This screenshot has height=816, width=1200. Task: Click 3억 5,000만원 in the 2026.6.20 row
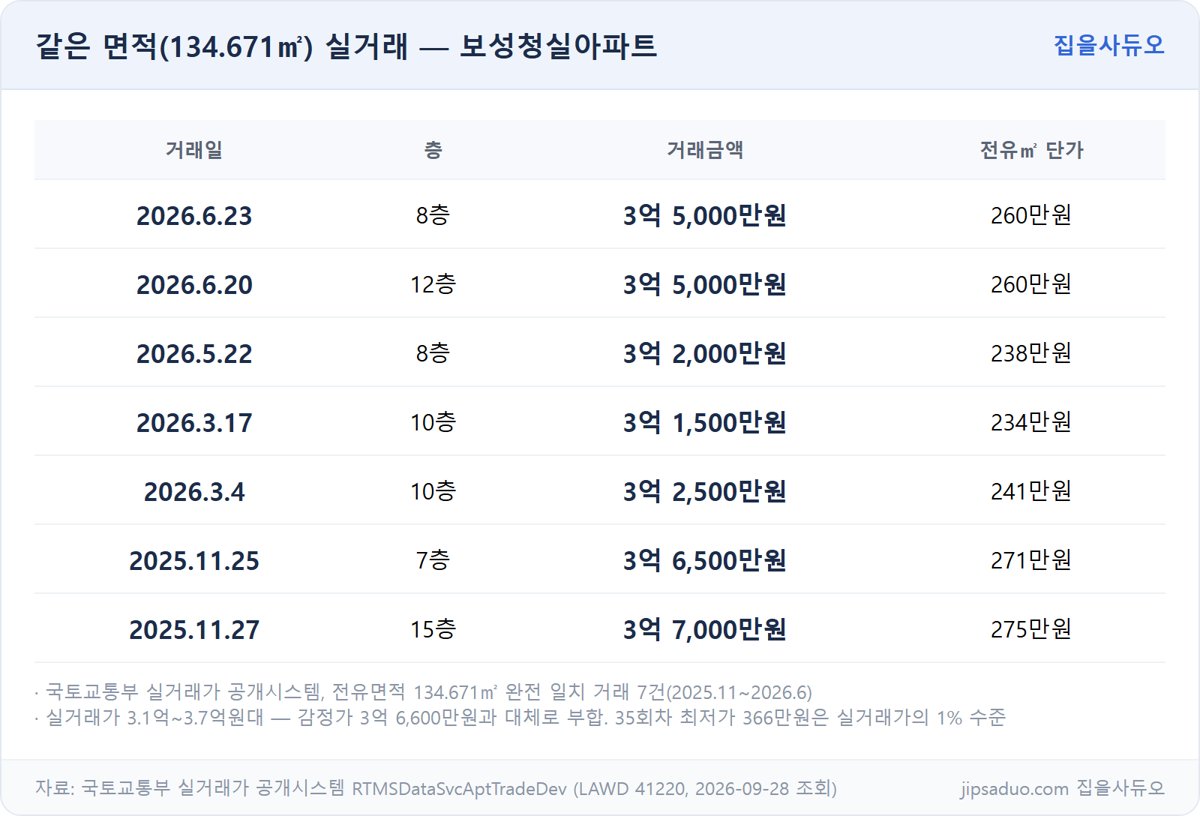pyautogui.click(x=705, y=285)
